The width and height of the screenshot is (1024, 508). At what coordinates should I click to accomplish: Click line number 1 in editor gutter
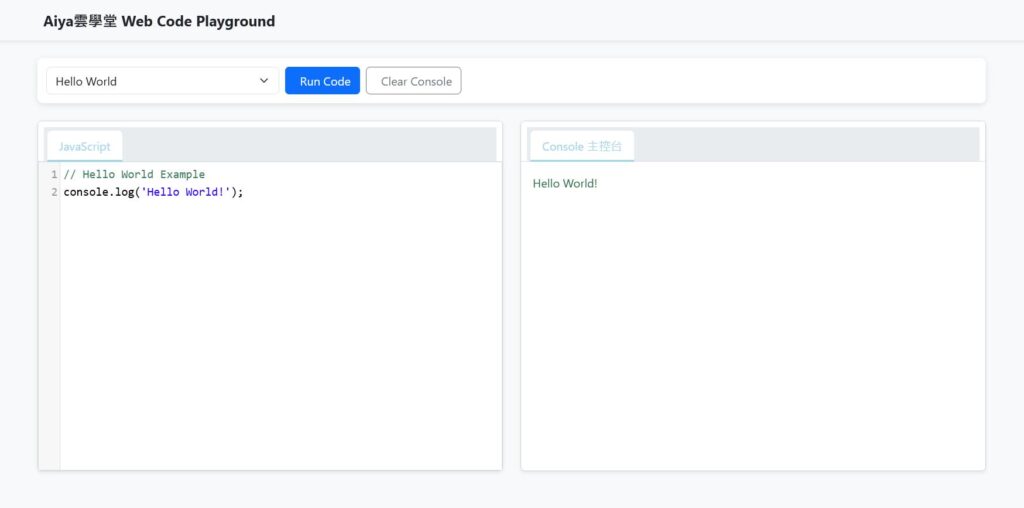click(54, 175)
